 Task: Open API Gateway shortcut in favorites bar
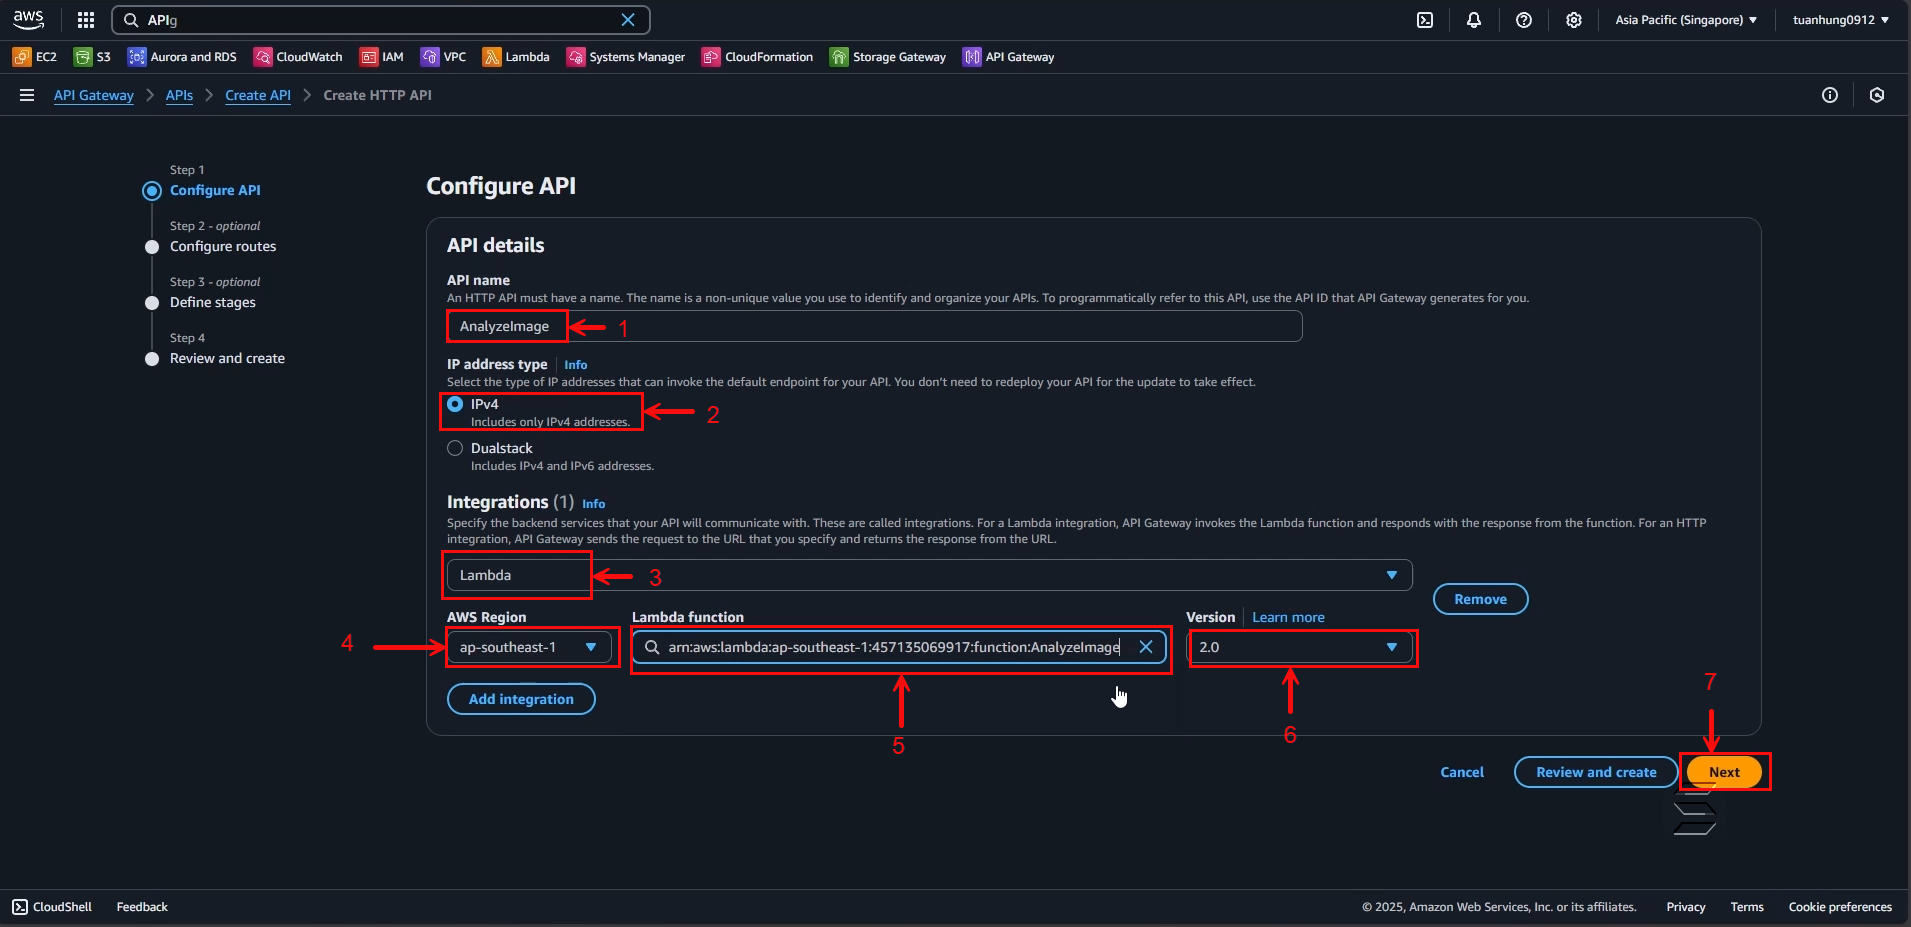1009,57
